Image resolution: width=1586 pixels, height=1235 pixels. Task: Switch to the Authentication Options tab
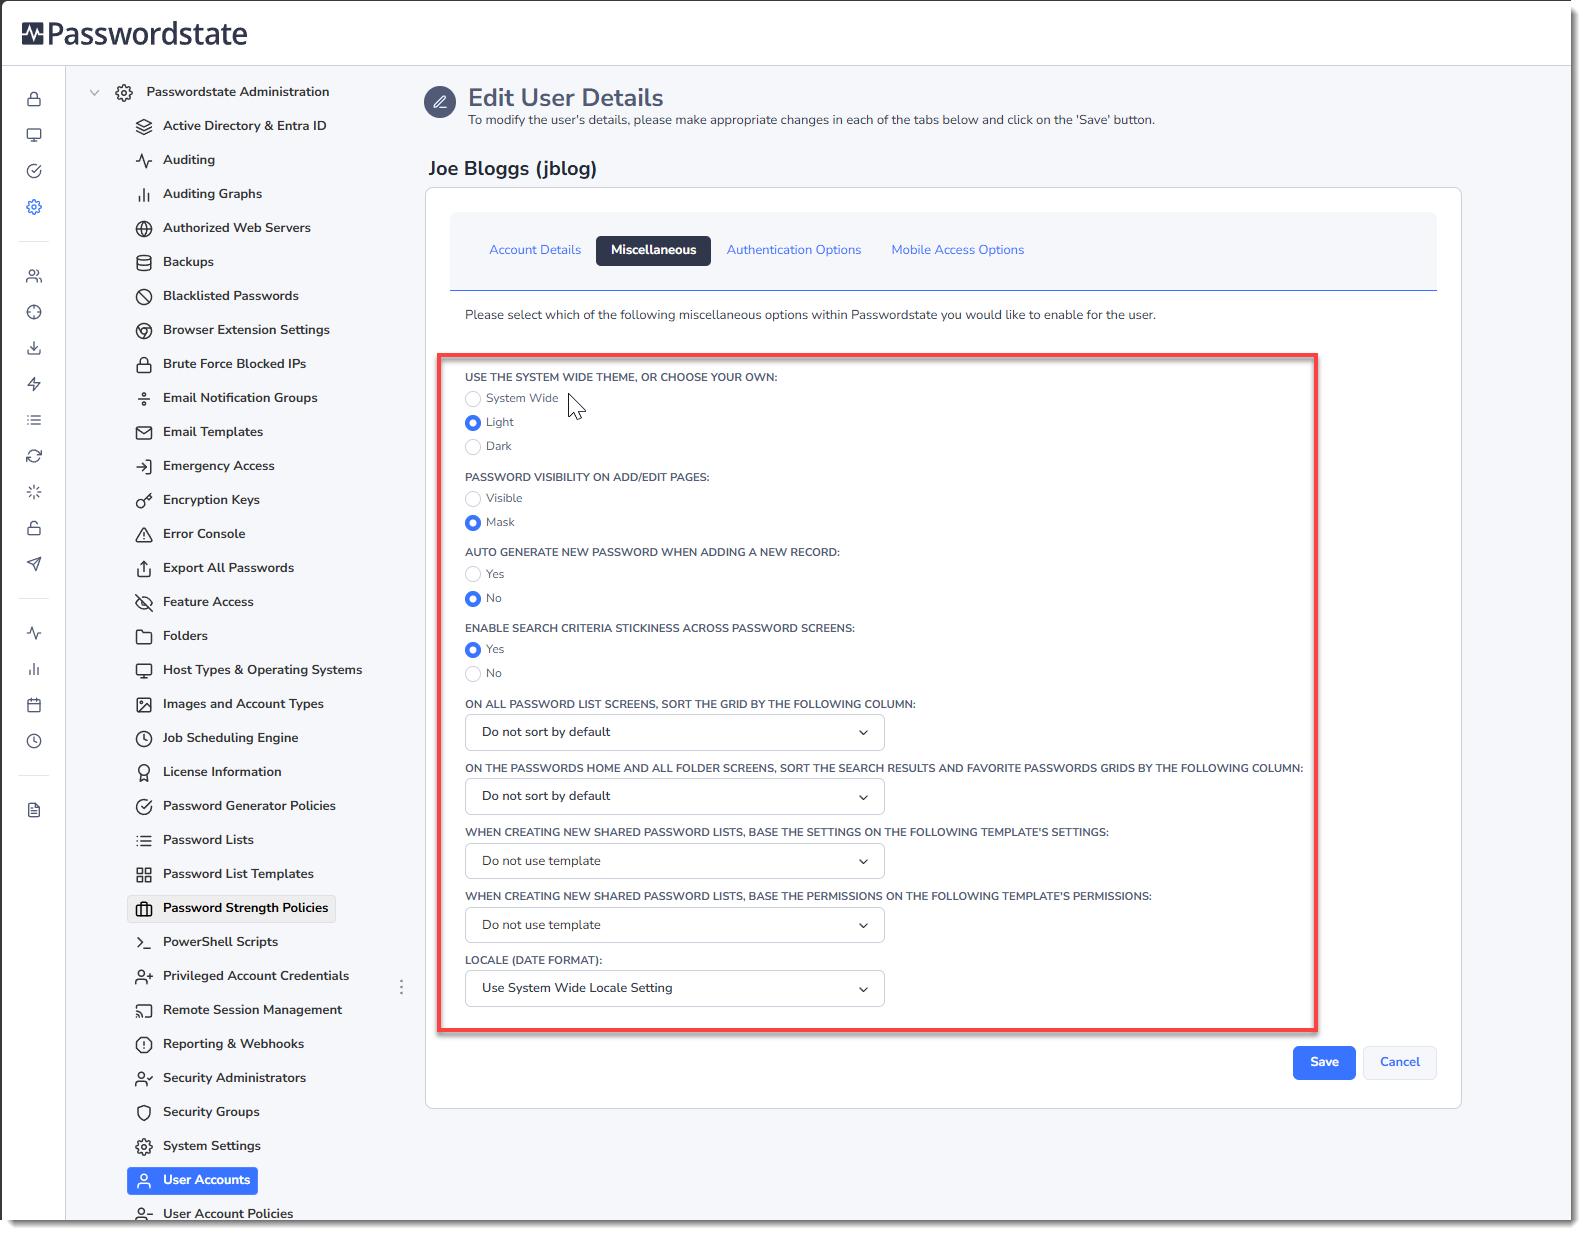click(x=794, y=250)
